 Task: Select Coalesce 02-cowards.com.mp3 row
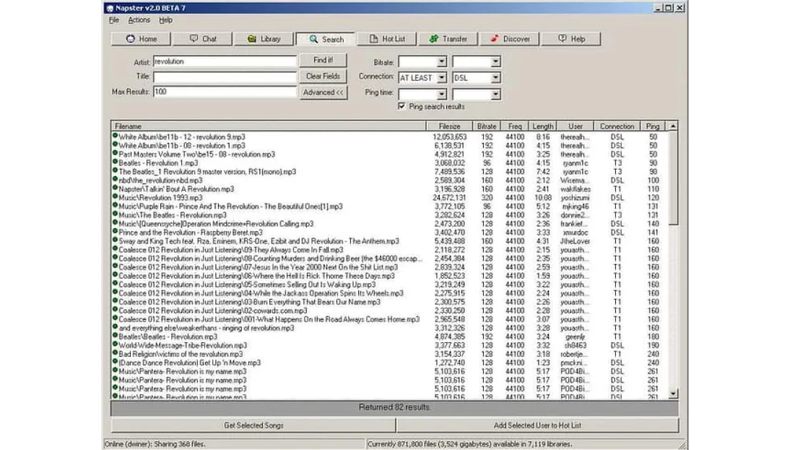(x=390, y=310)
